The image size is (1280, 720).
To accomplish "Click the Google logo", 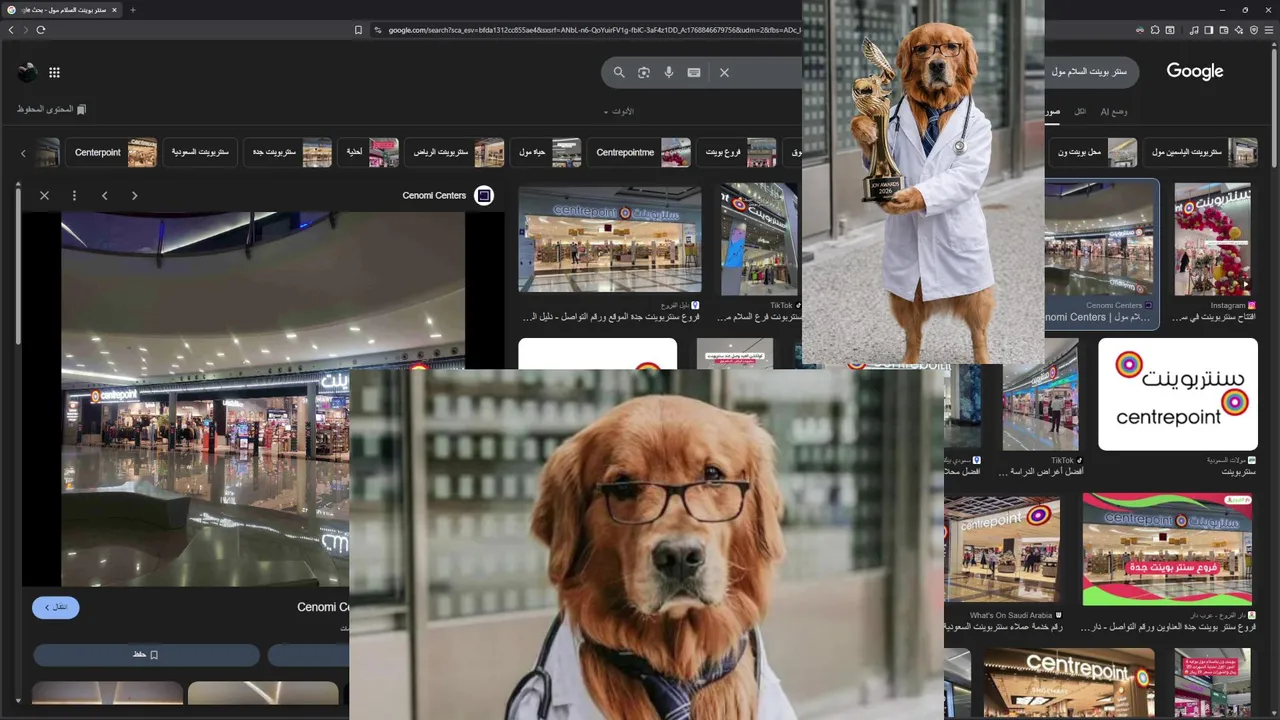I will (1195, 71).
